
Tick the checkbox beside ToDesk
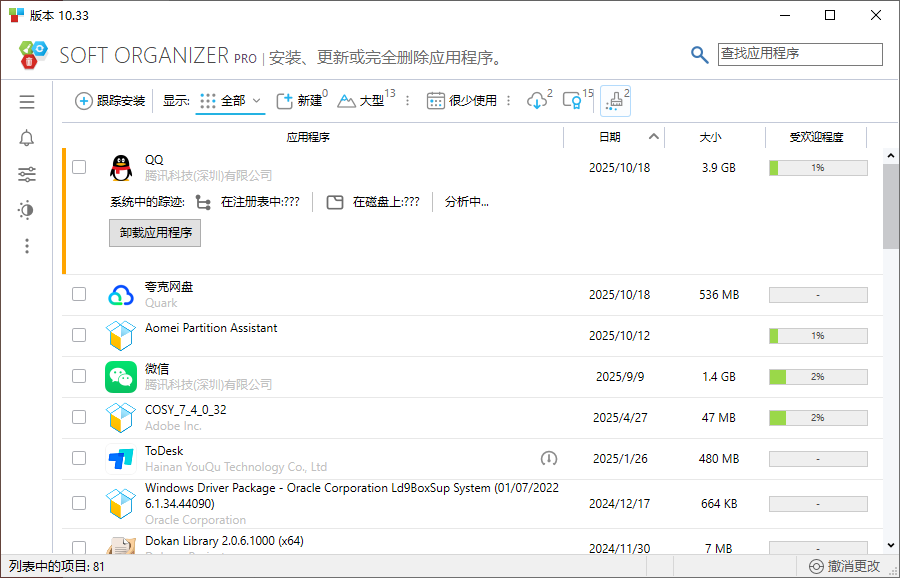(x=79, y=458)
